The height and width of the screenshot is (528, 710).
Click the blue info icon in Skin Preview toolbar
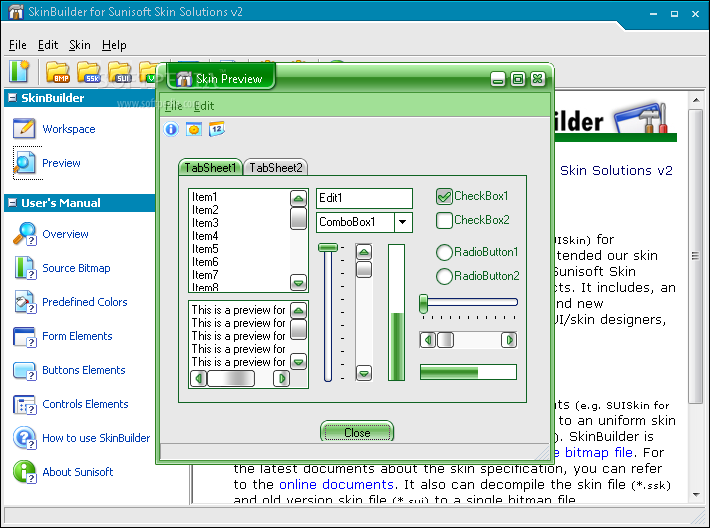click(x=171, y=130)
